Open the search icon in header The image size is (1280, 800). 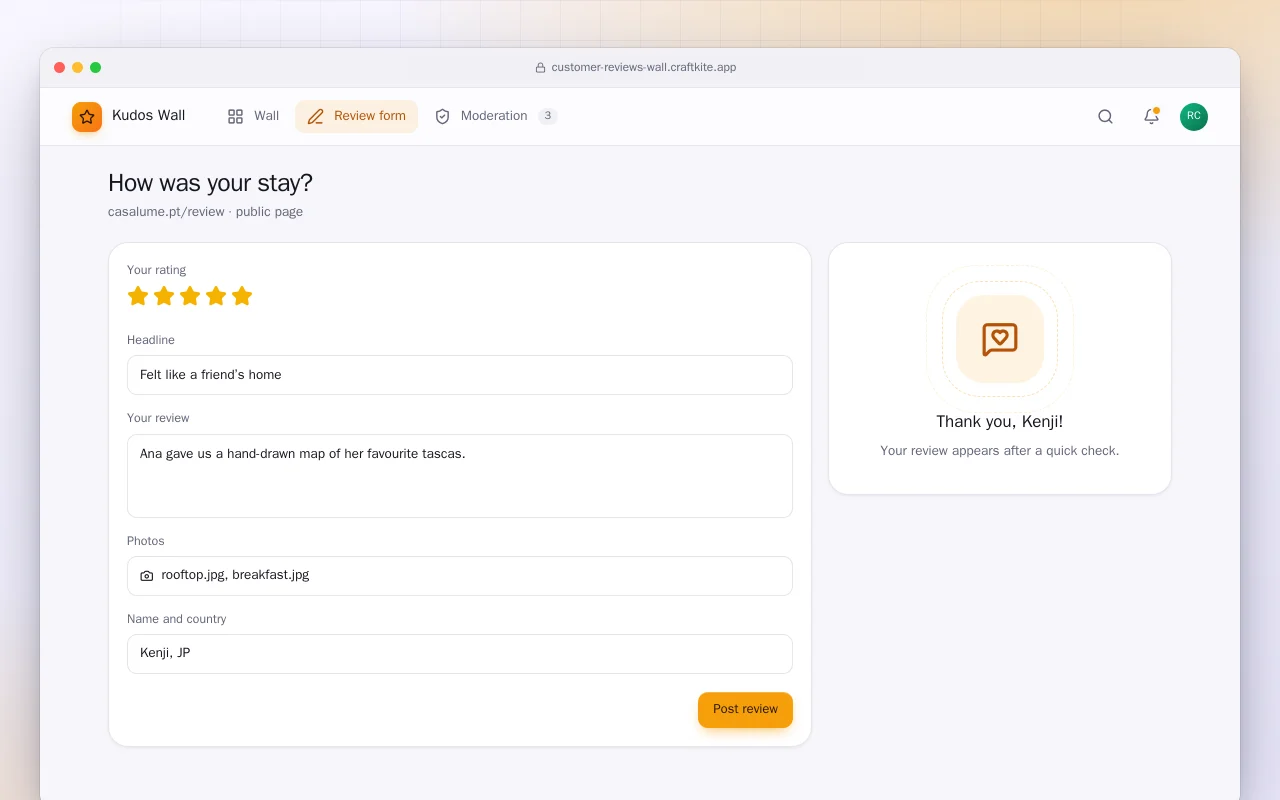(x=1105, y=117)
